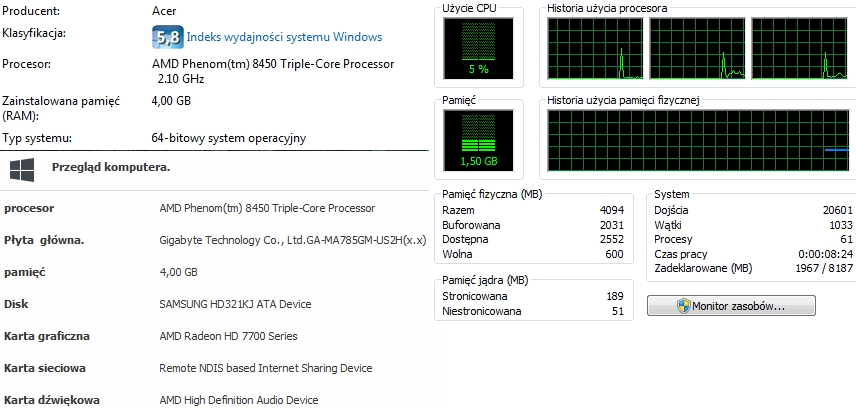Viewport: 856px width, 409px height.
Task: Click the shield icon on Monitor zasobów
Action: pos(684,306)
